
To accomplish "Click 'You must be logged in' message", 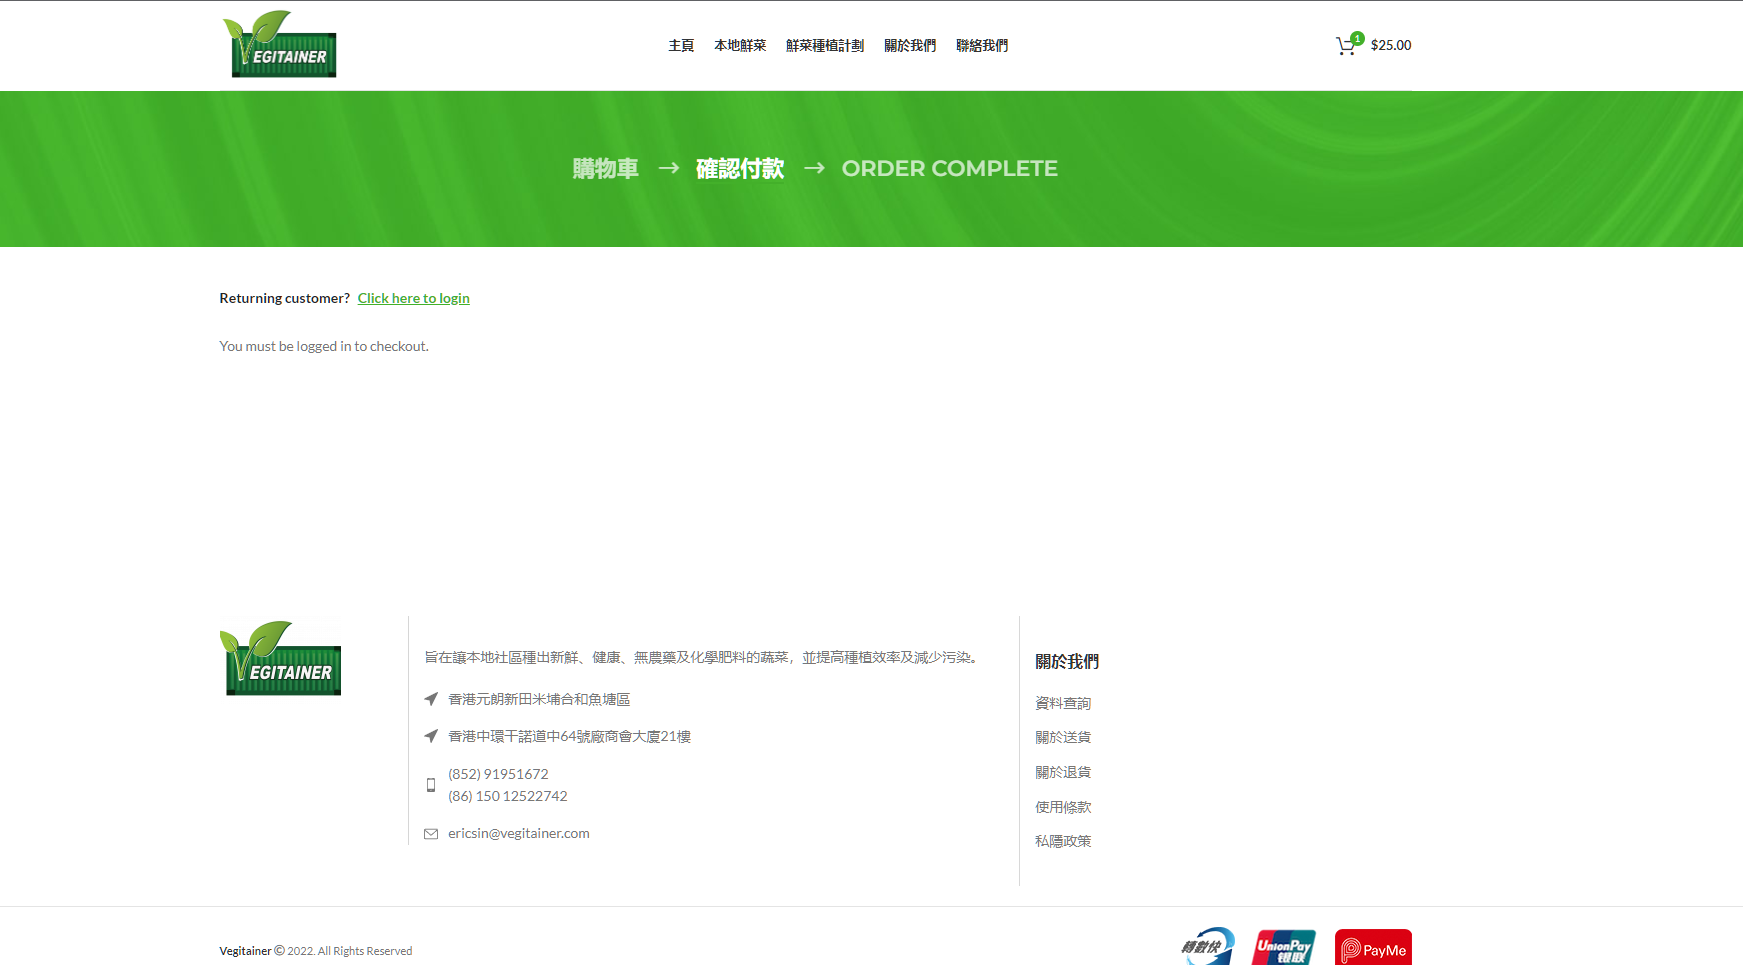I will tap(324, 346).
